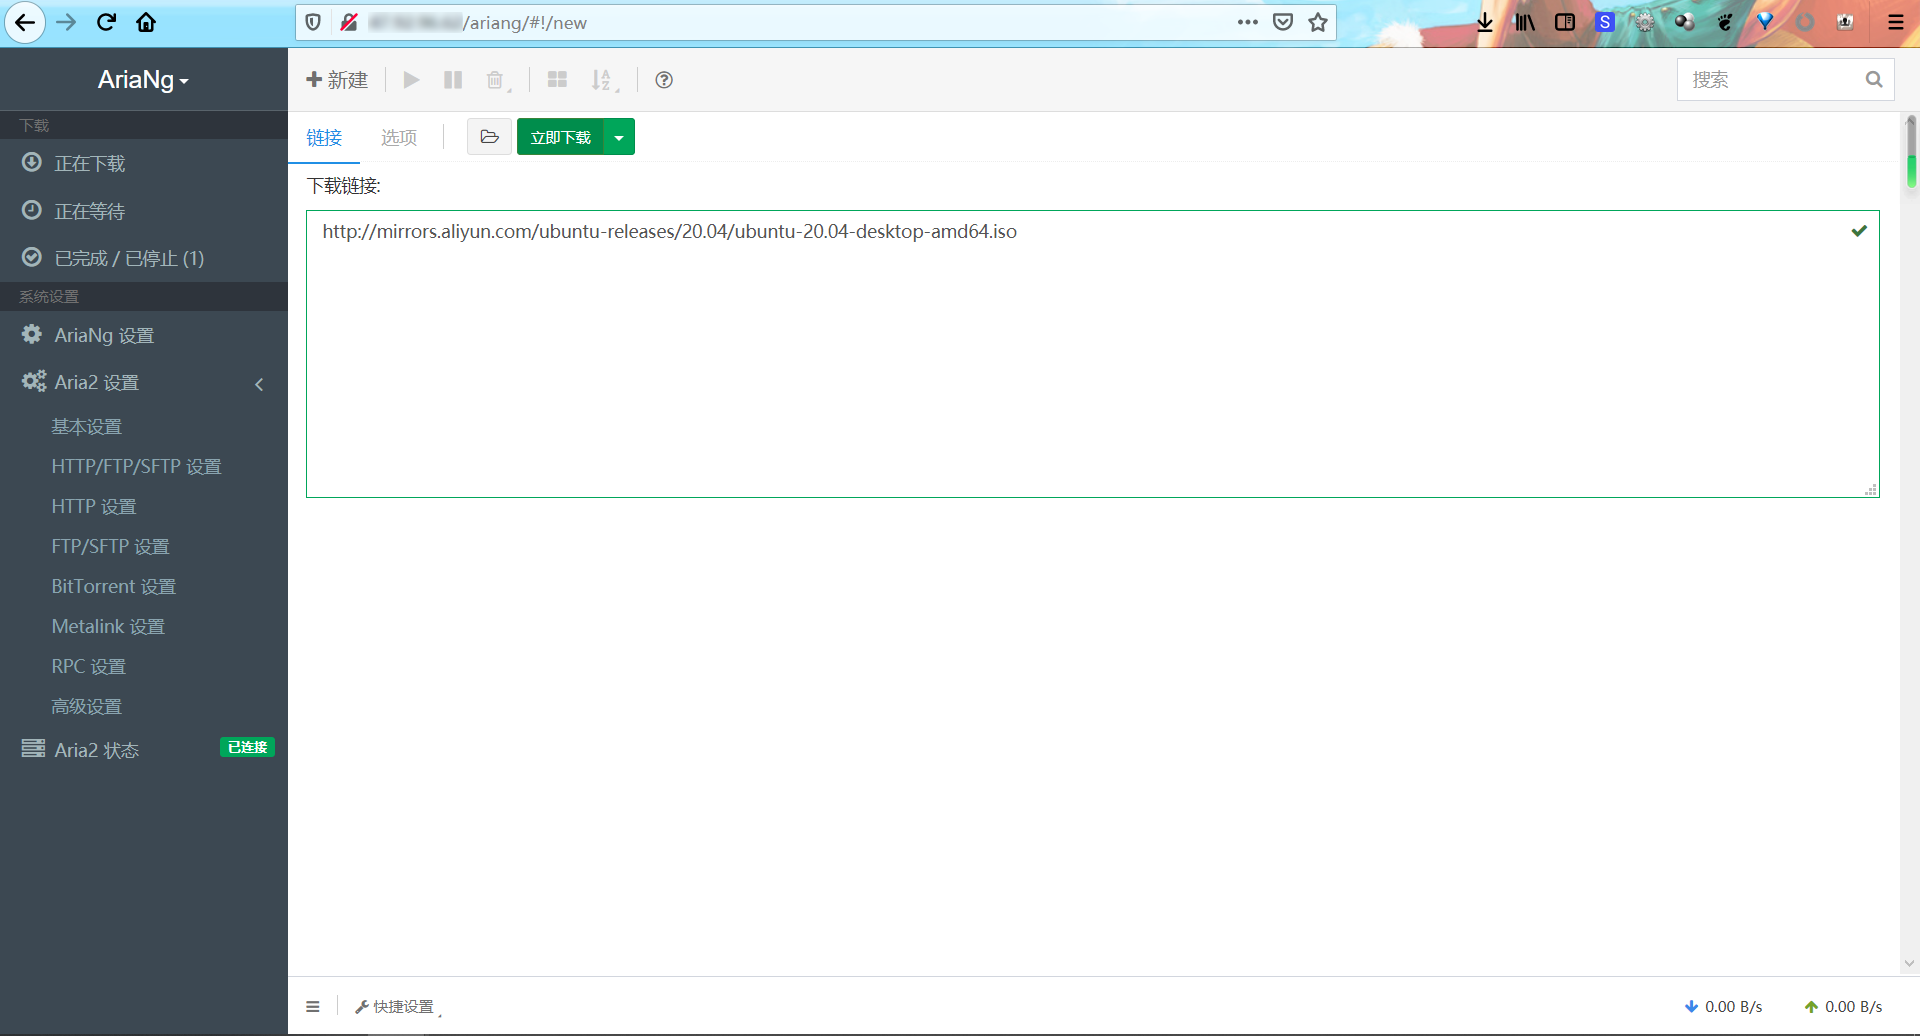Click the 新建 new task button

(337, 80)
